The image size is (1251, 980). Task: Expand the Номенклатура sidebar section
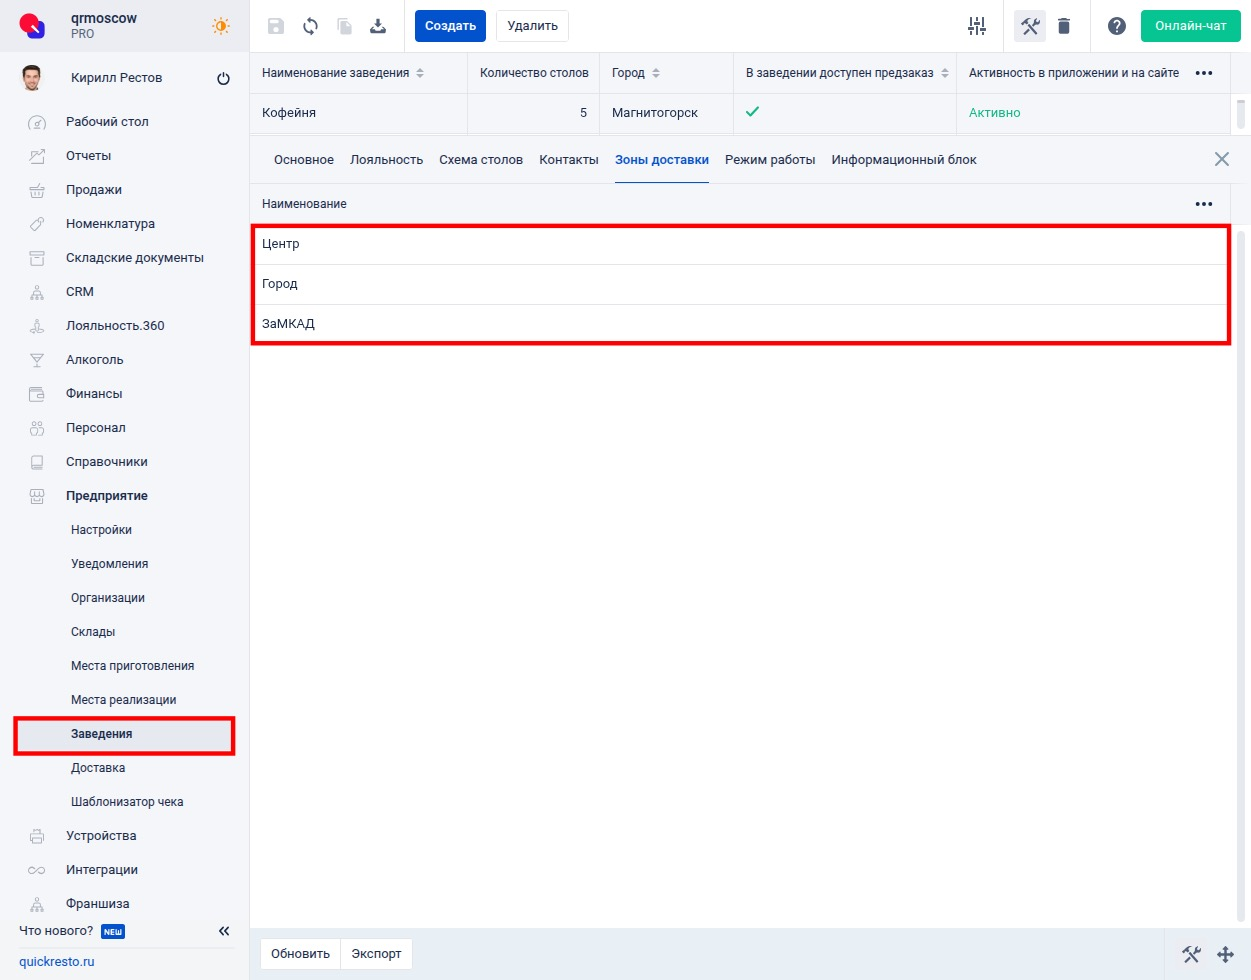(110, 224)
